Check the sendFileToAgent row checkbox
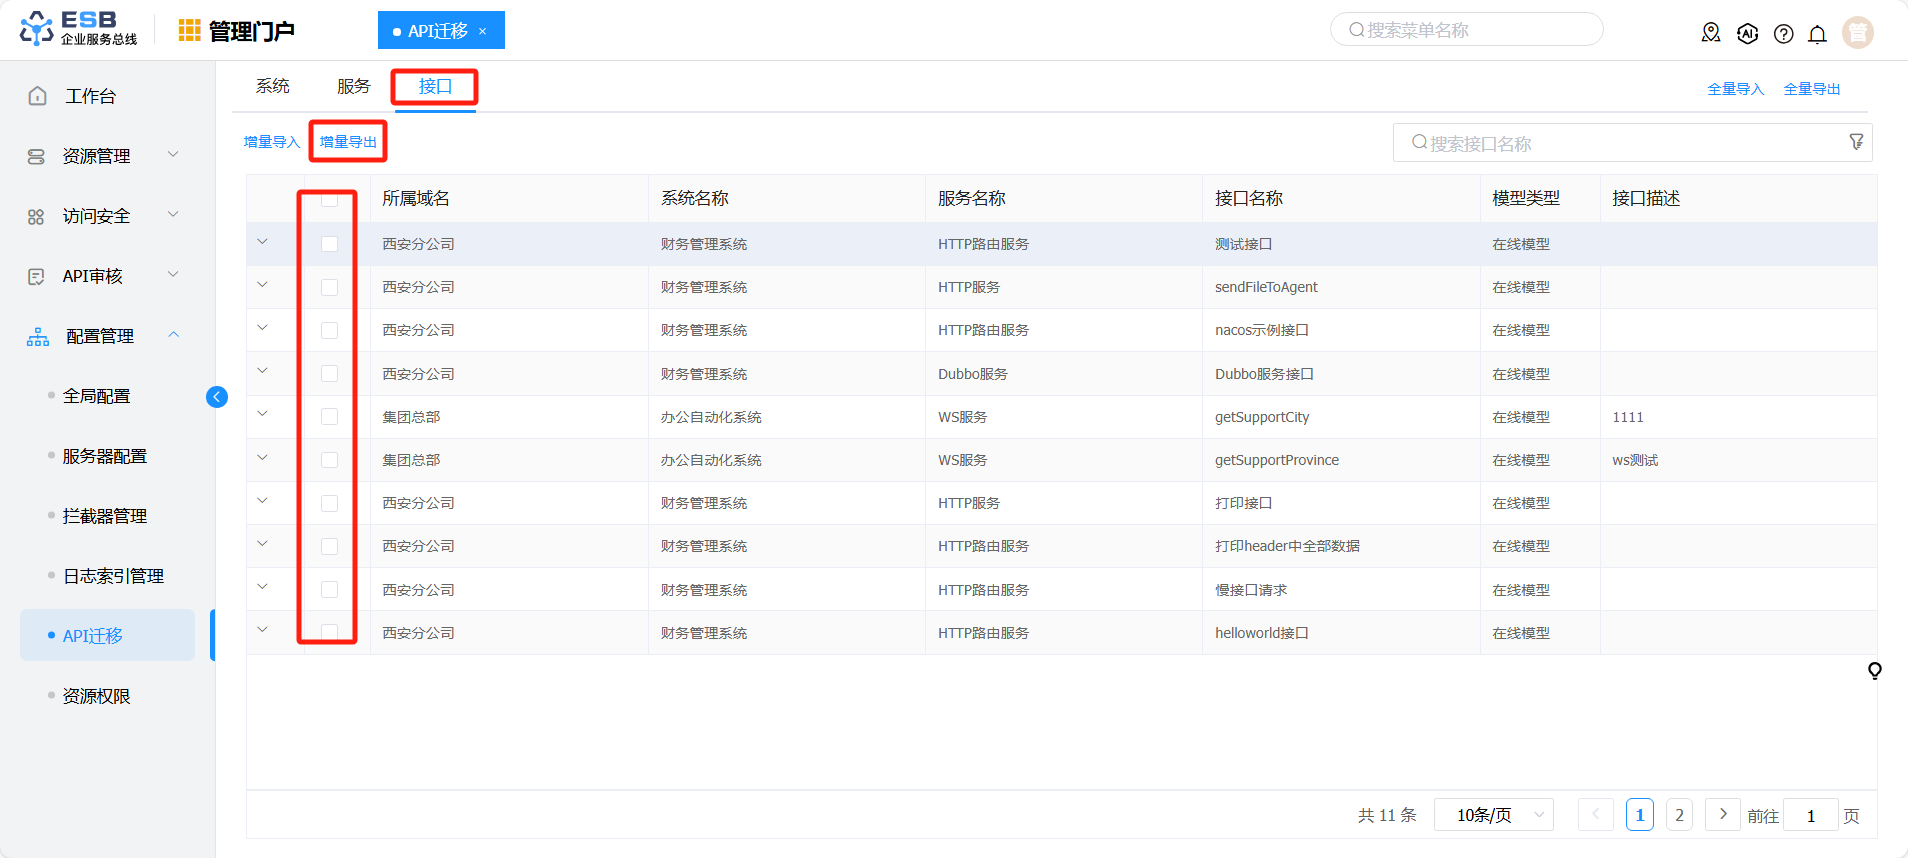 pyautogui.click(x=329, y=288)
